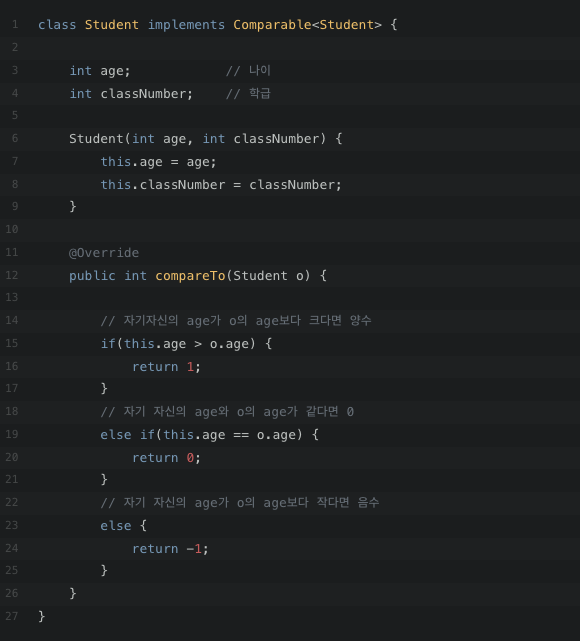Screen dimensions: 580x641
Task: Click 'this.classNumber = classNumber;' on line 8
Action: (221, 185)
